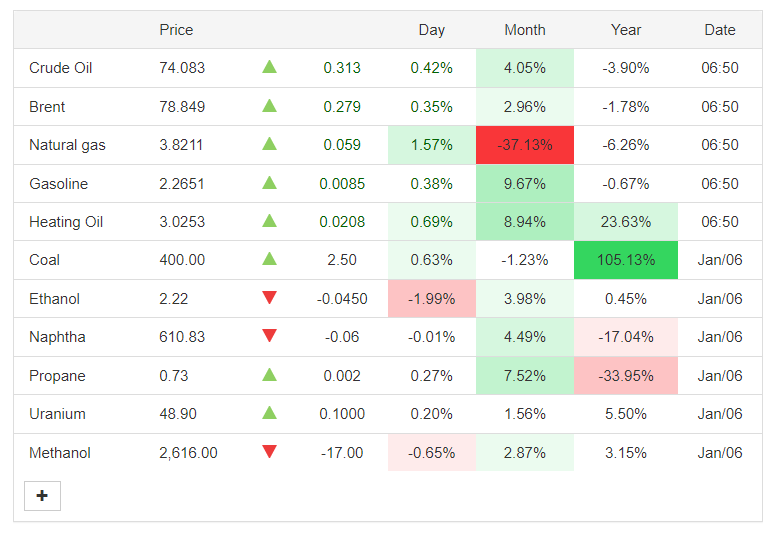Click the up arrow in Uranium row
The height and width of the screenshot is (536, 775).
269,412
